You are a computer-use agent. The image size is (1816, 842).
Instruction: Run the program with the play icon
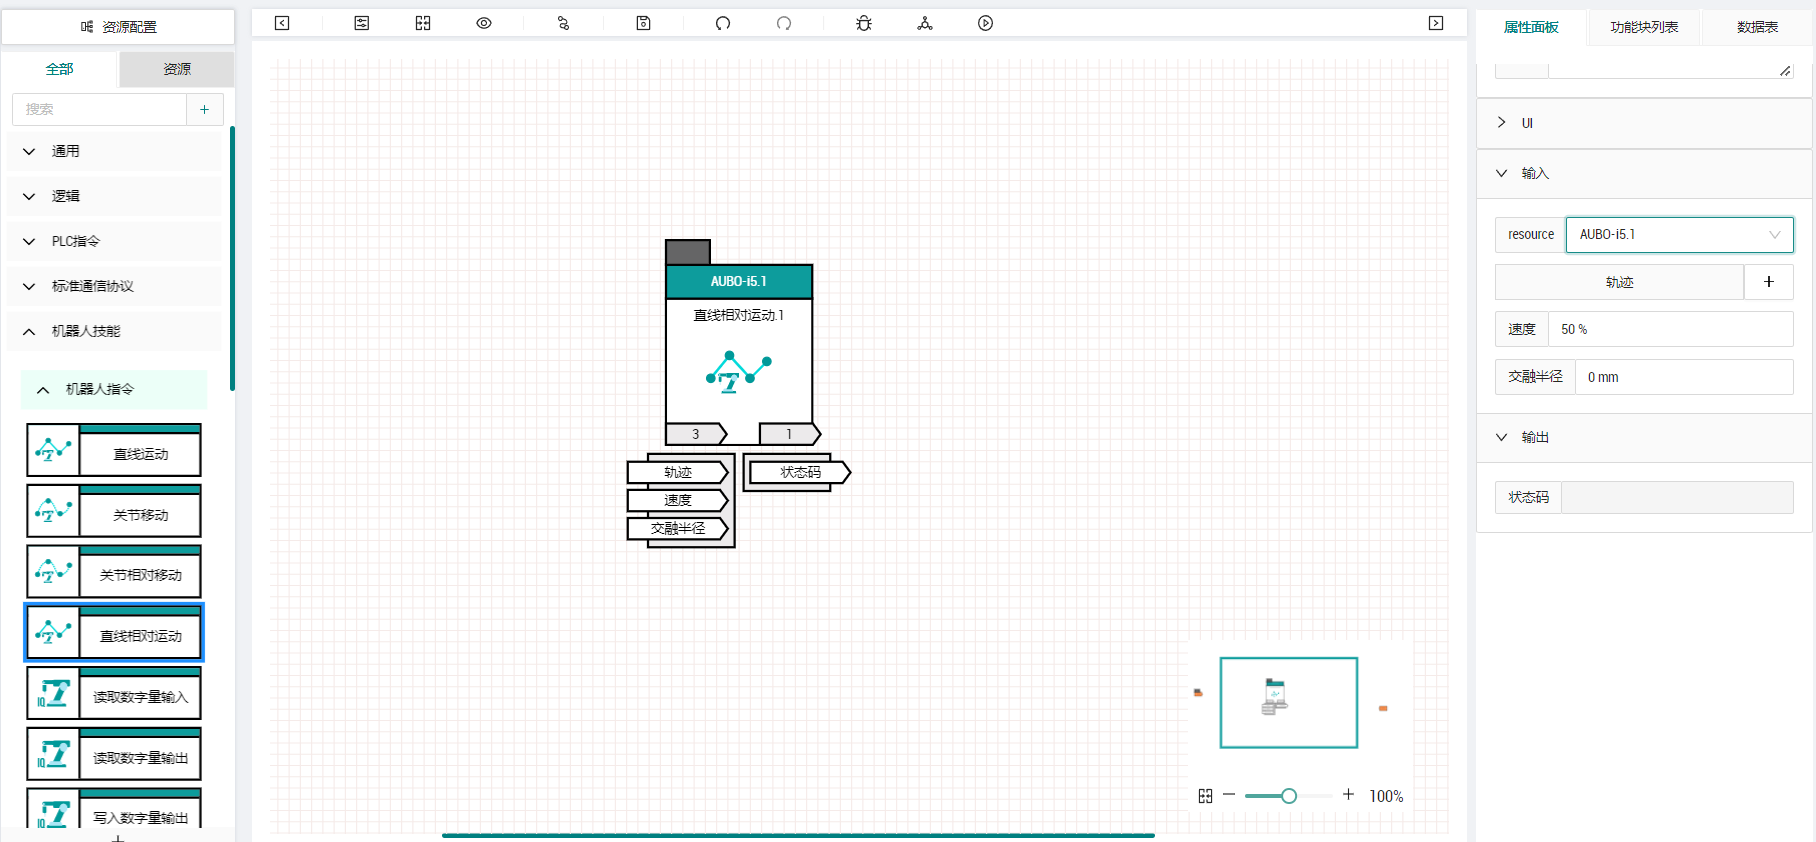point(985,23)
